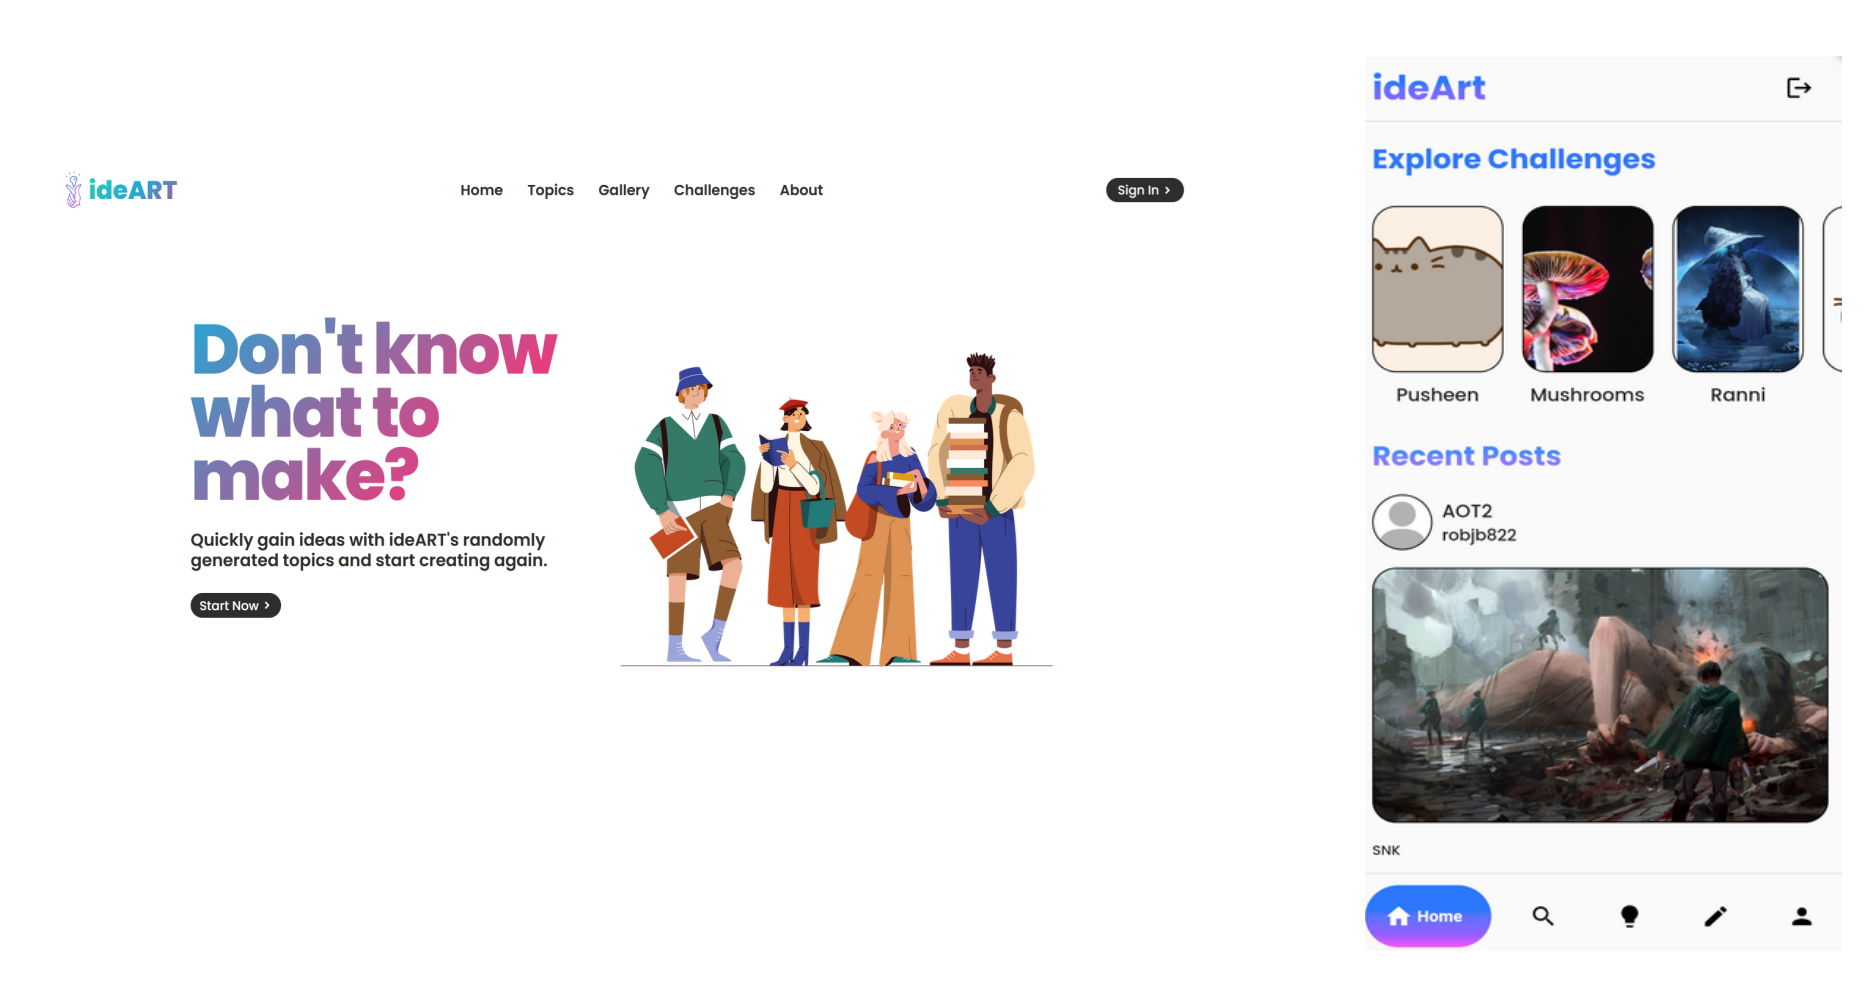The height and width of the screenshot is (997, 1875).
Task: Click the Start Now button
Action: (x=235, y=605)
